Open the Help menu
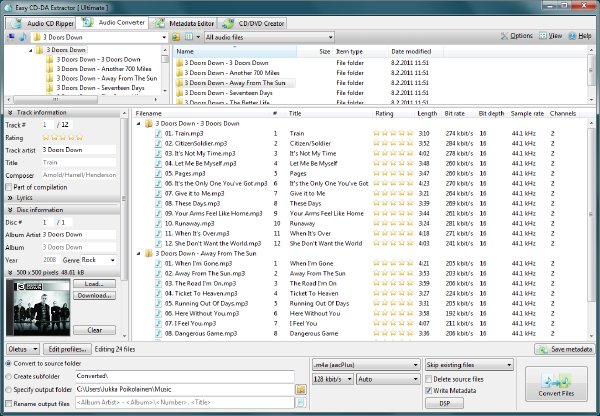This screenshot has height=416, width=600. coord(580,36)
